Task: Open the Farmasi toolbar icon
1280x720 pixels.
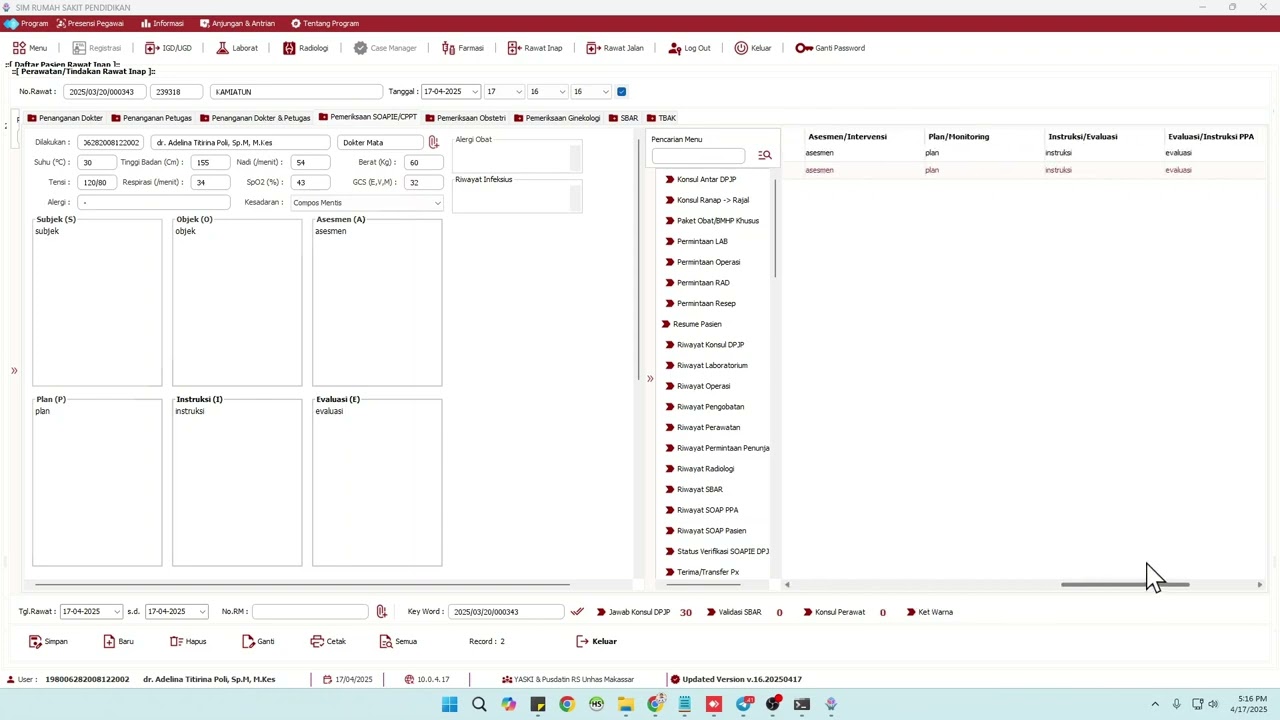Action: click(x=448, y=48)
